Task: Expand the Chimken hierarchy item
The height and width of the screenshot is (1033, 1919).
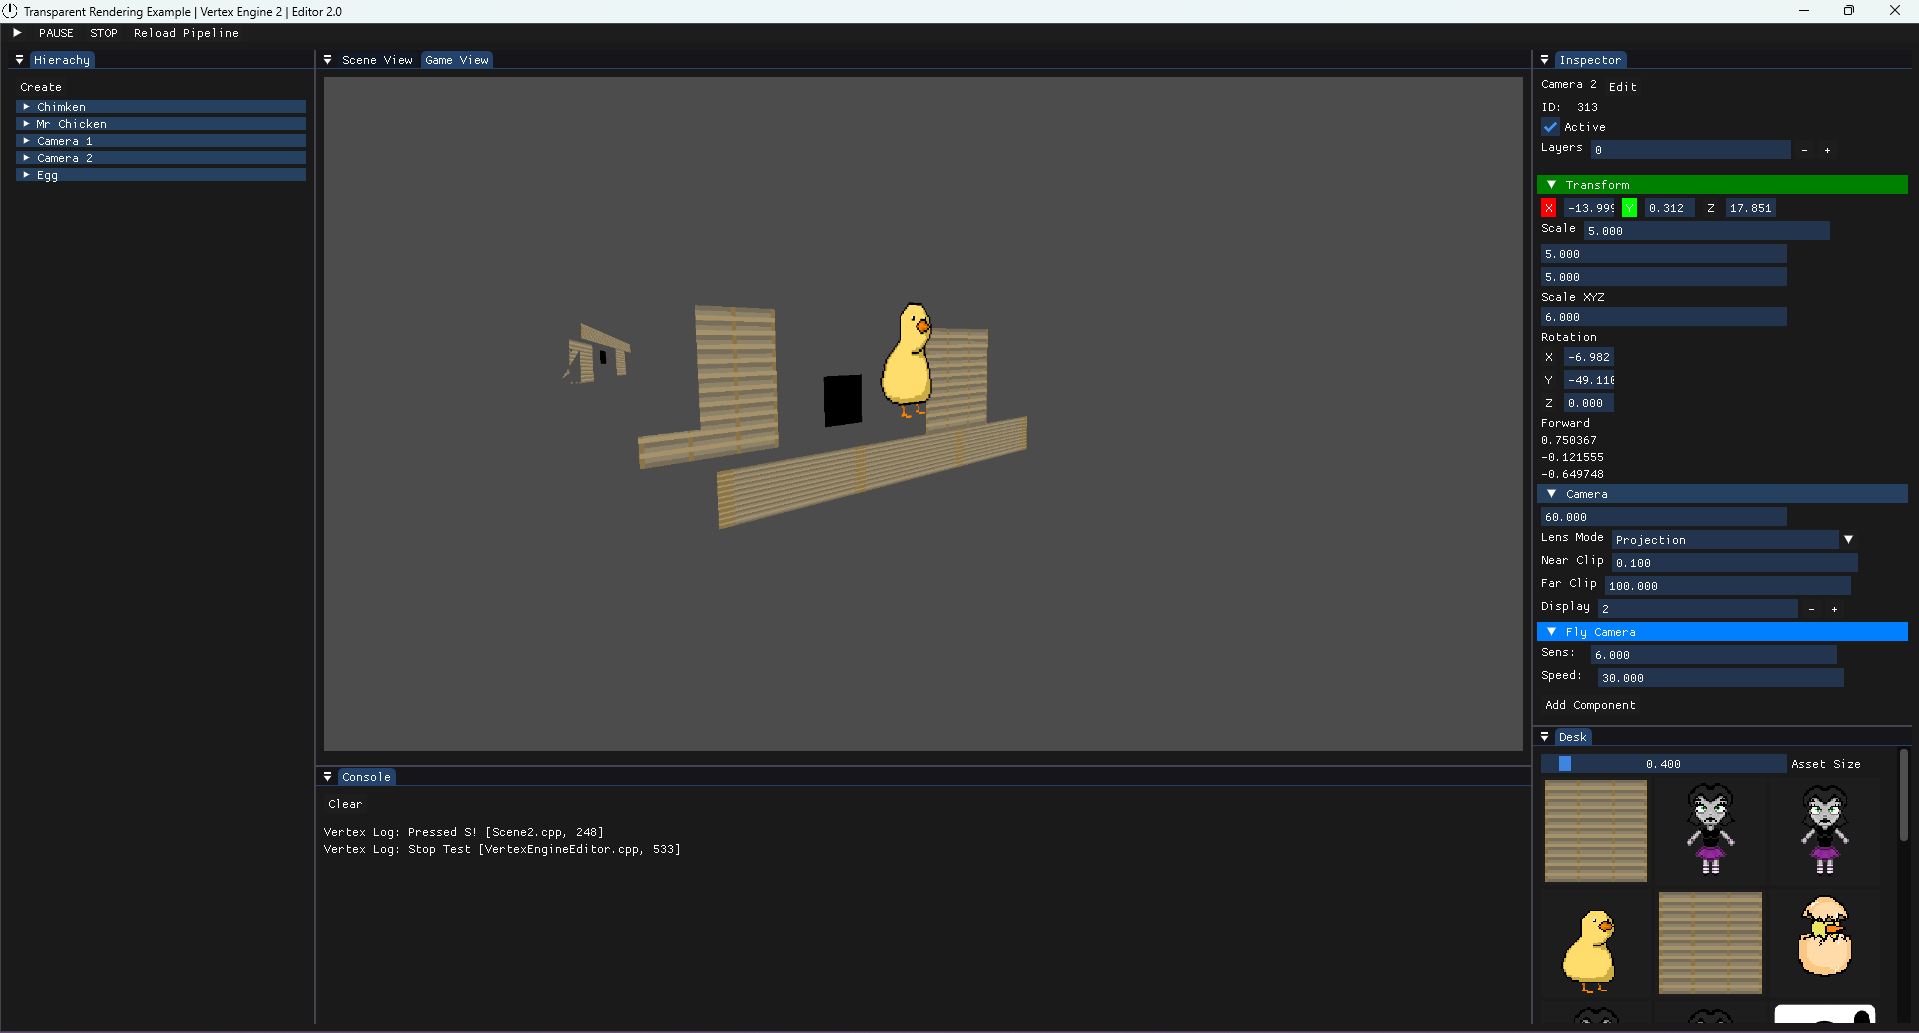Action: [26, 107]
